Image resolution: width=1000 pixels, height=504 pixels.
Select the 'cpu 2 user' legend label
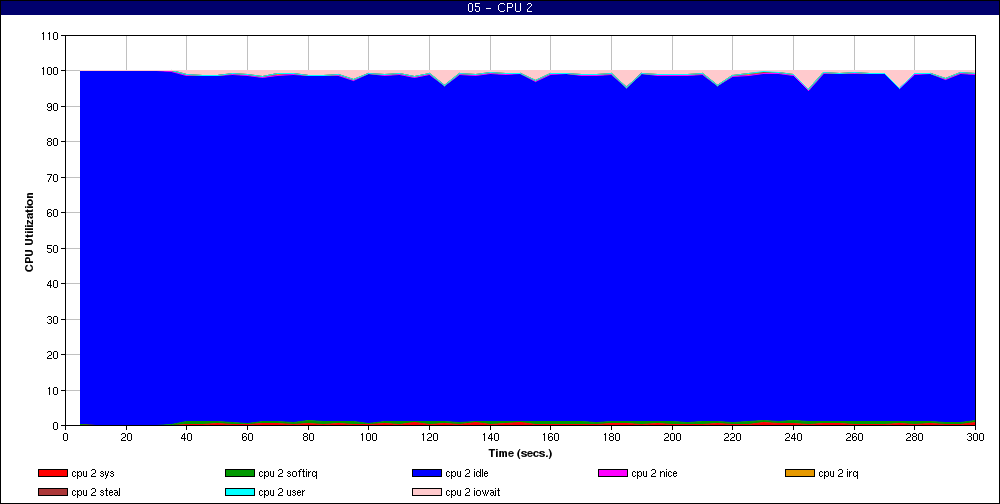point(282,493)
